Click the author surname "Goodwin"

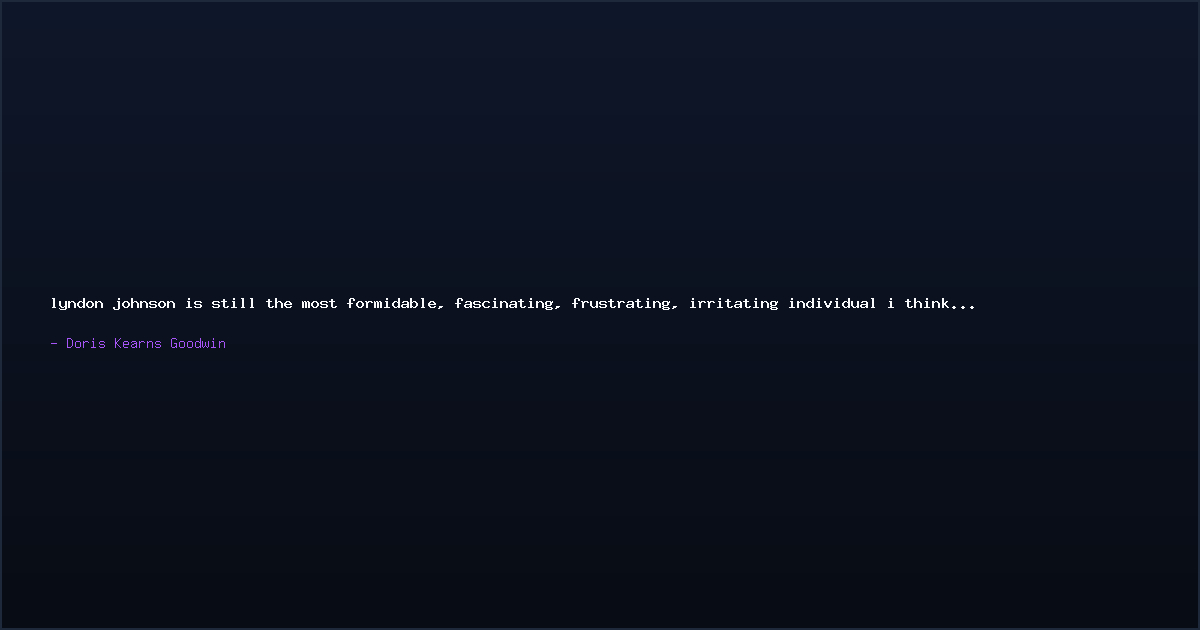[198, 343]
